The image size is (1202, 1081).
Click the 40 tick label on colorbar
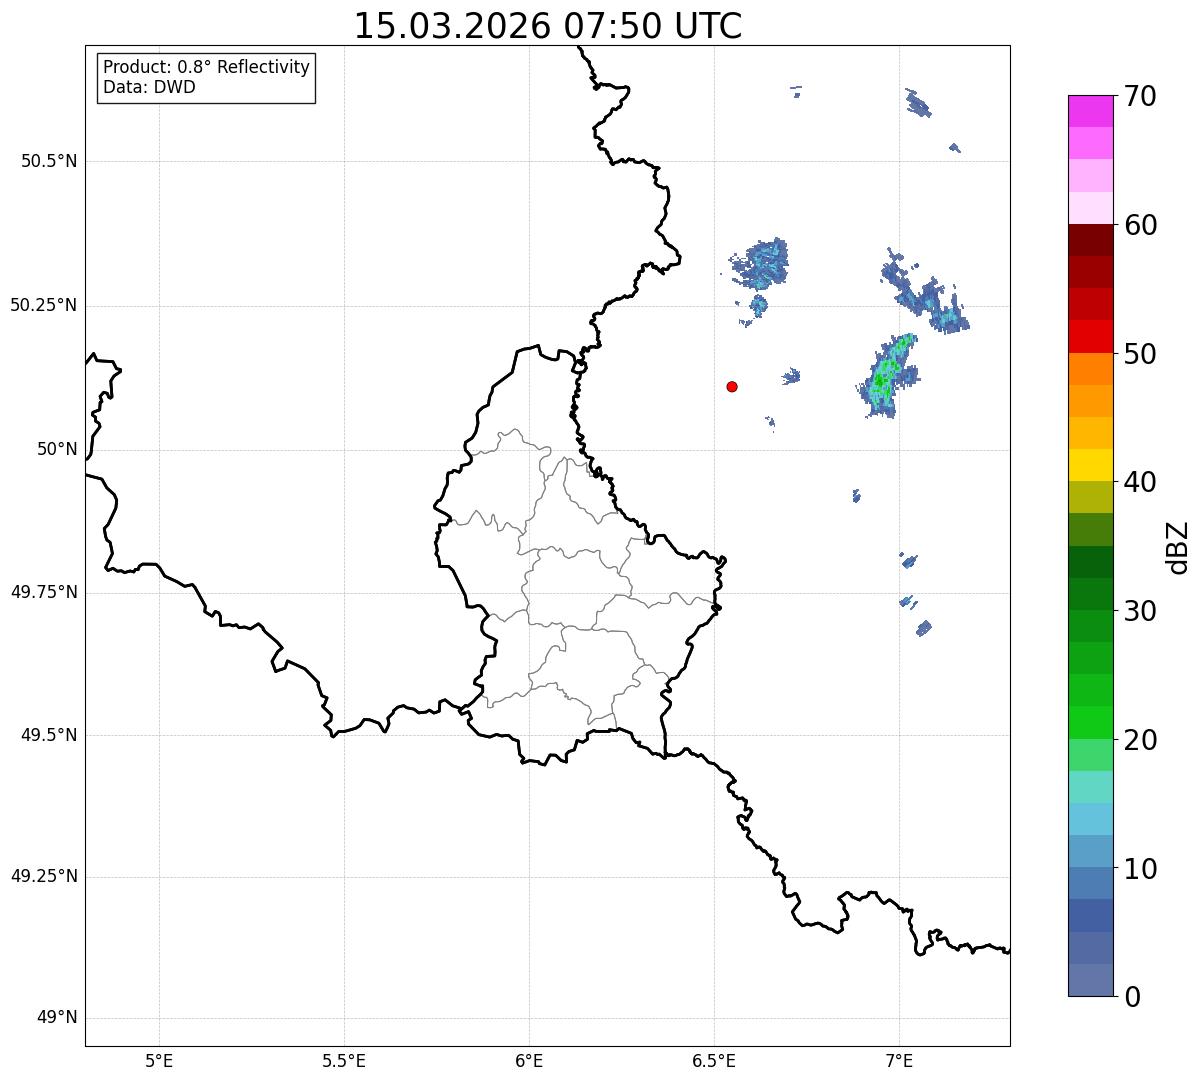(1141, 482)
